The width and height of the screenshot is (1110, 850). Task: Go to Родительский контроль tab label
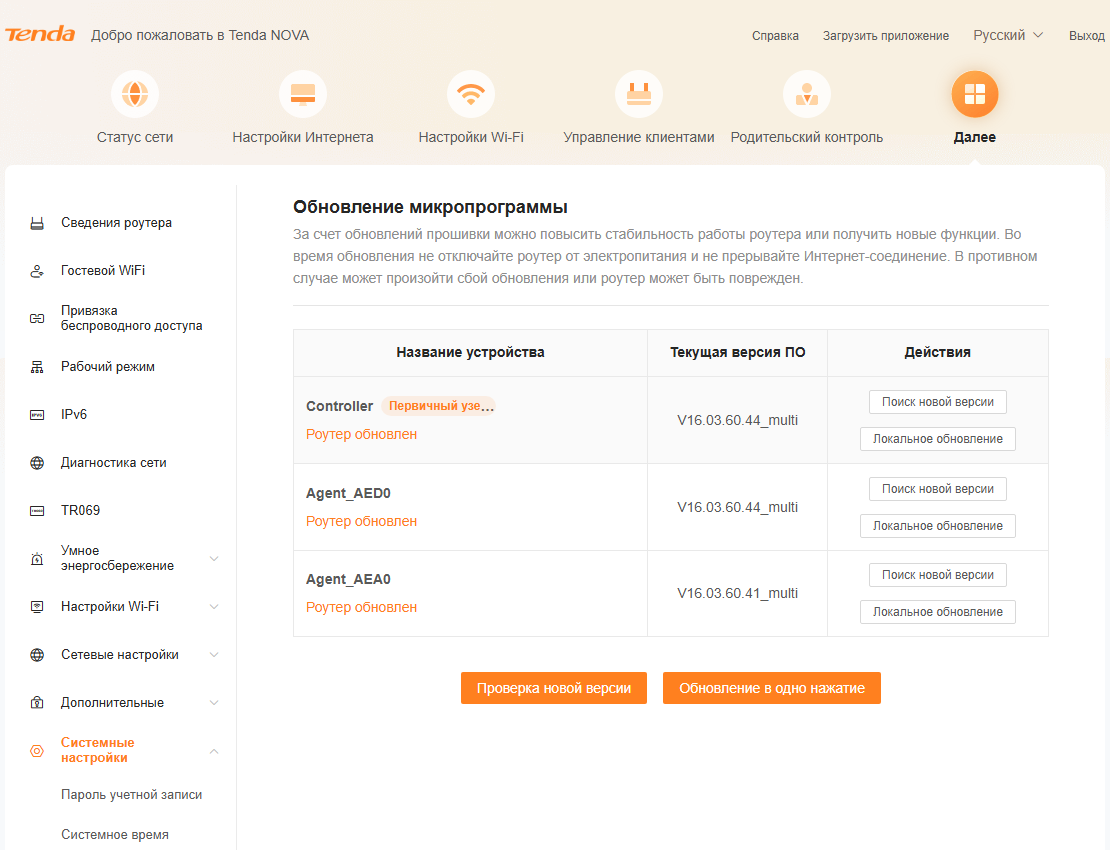click(806, 137)
